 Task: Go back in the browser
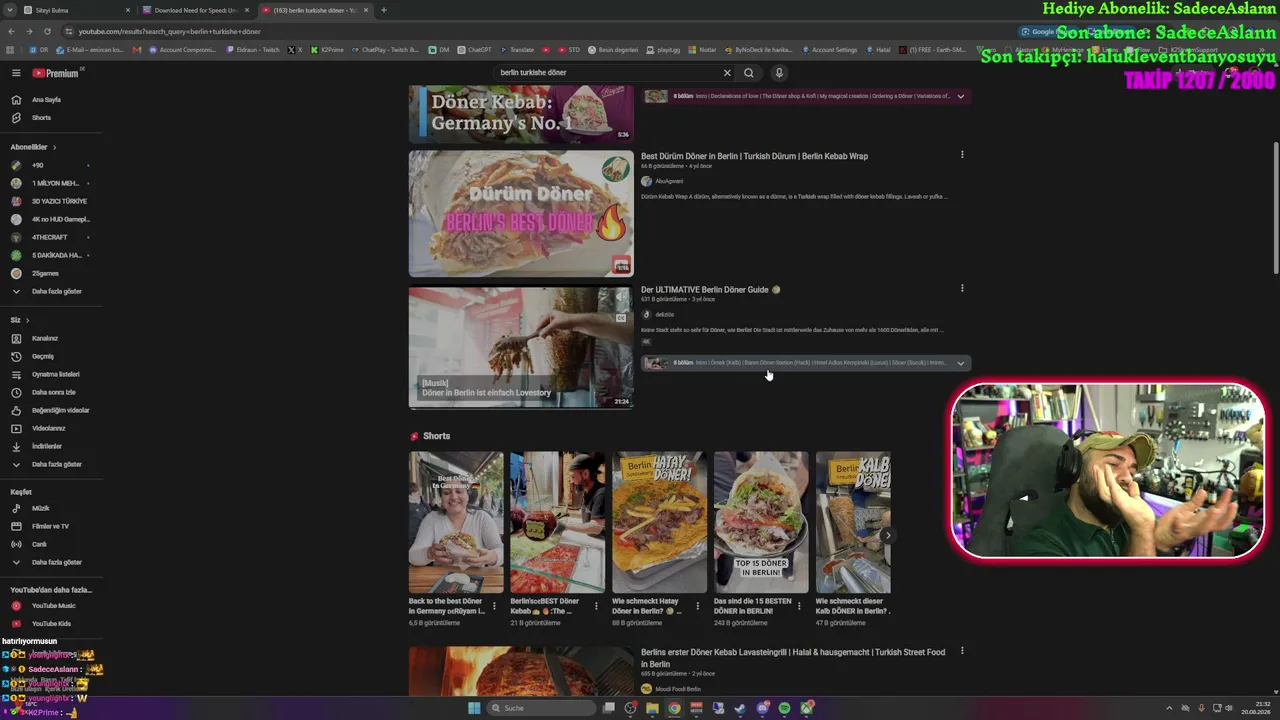coord(11,31)
